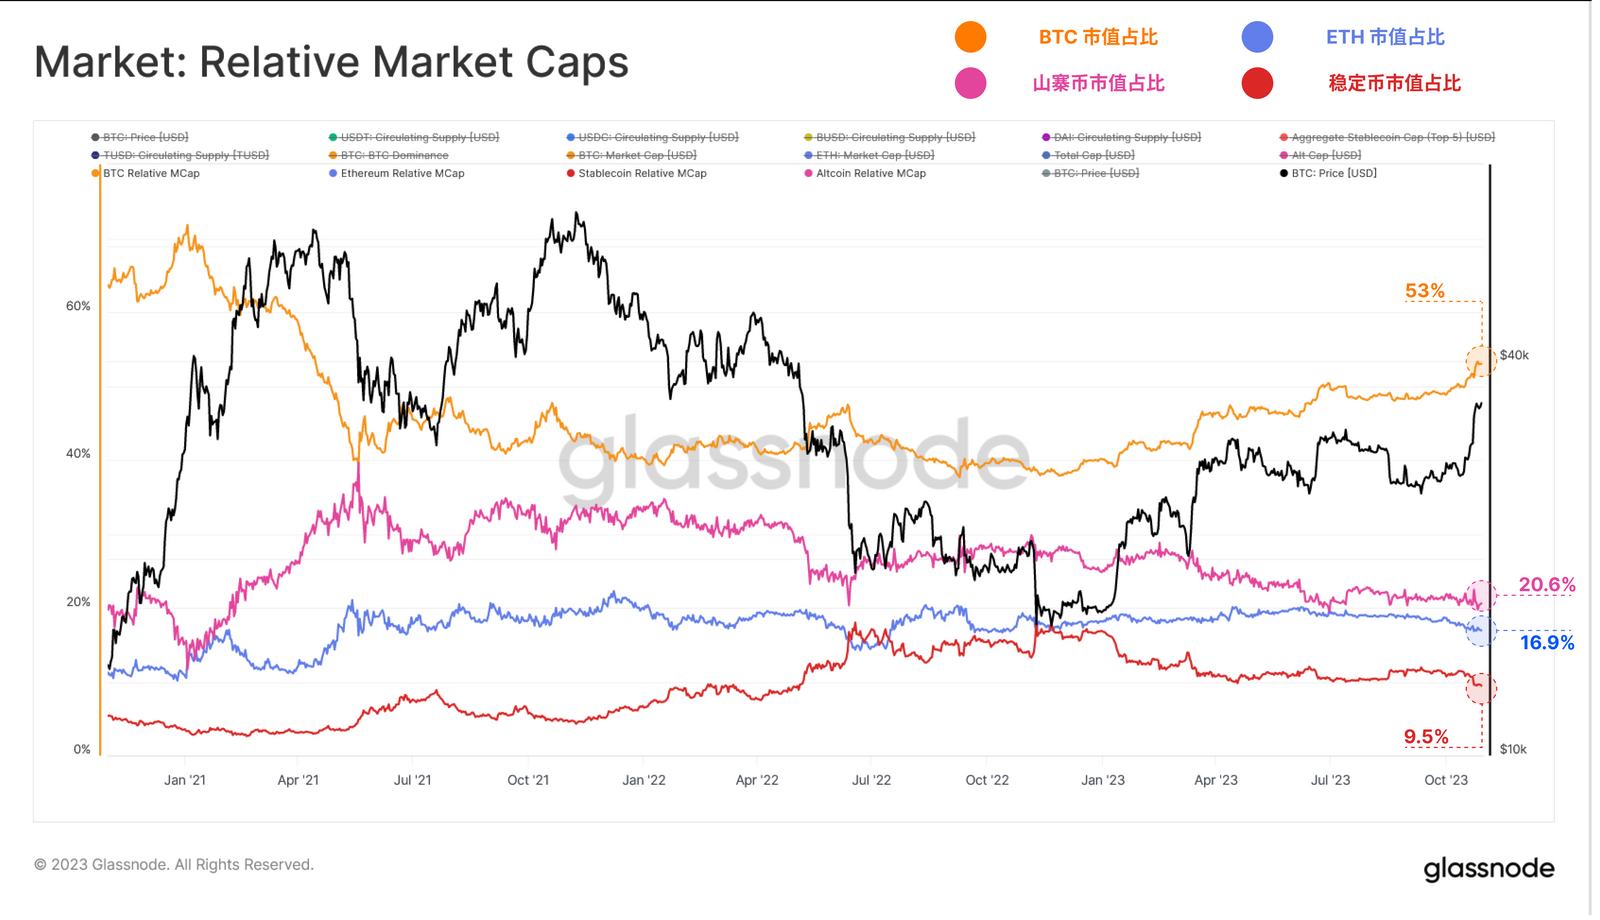Click the 53% BTC dominance annotation

tap(1424, 291)
